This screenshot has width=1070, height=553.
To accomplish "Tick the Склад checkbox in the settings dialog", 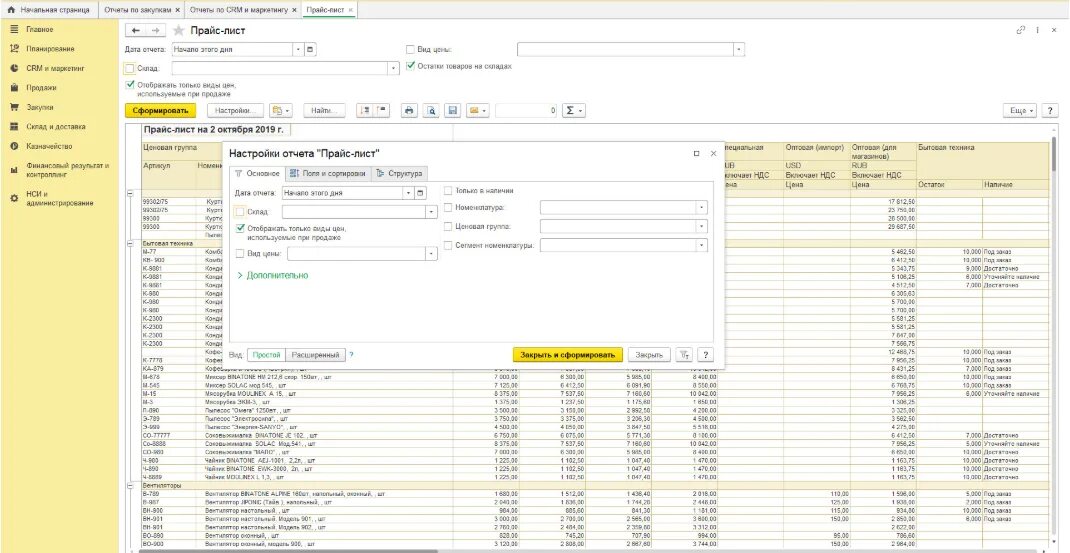I will (239, 212).
